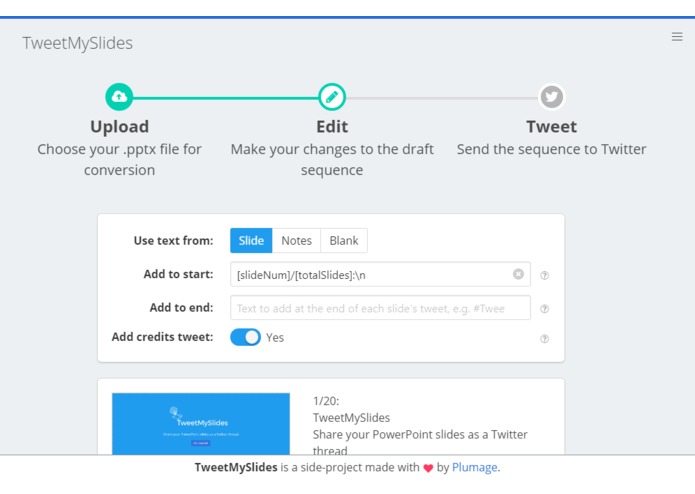This screenshot has width=695, height=494.
Task: Open help icon for Add credits tweet
Action: [x=545, y=339]
